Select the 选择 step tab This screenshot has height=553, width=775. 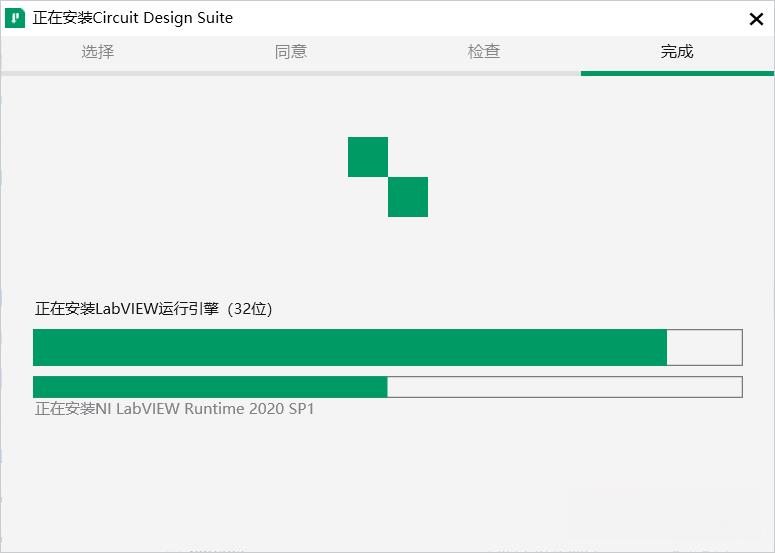pyautogui.click(x=97, y=51)
